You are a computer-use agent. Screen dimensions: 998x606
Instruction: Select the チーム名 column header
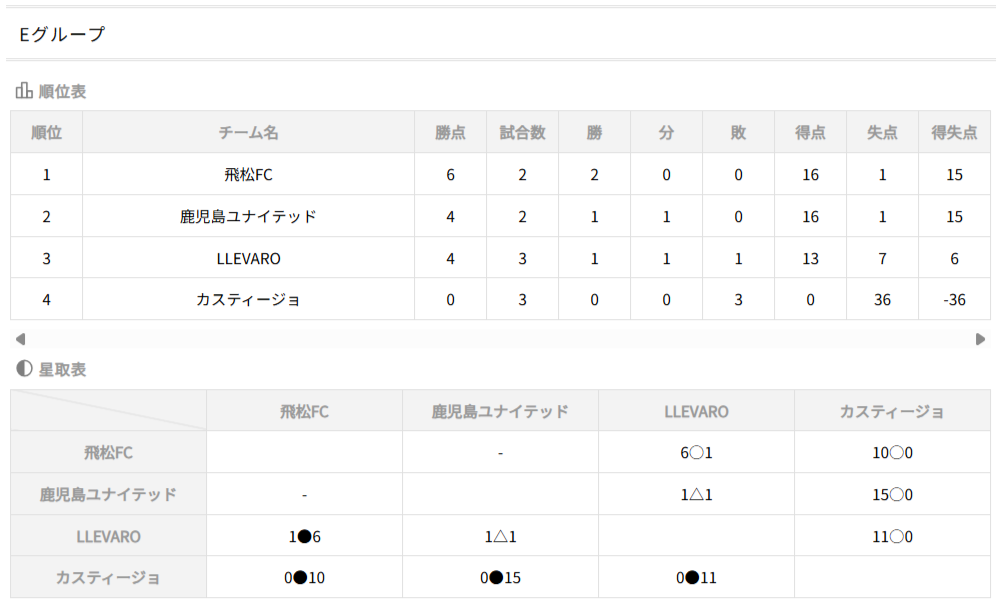point(248,132)
